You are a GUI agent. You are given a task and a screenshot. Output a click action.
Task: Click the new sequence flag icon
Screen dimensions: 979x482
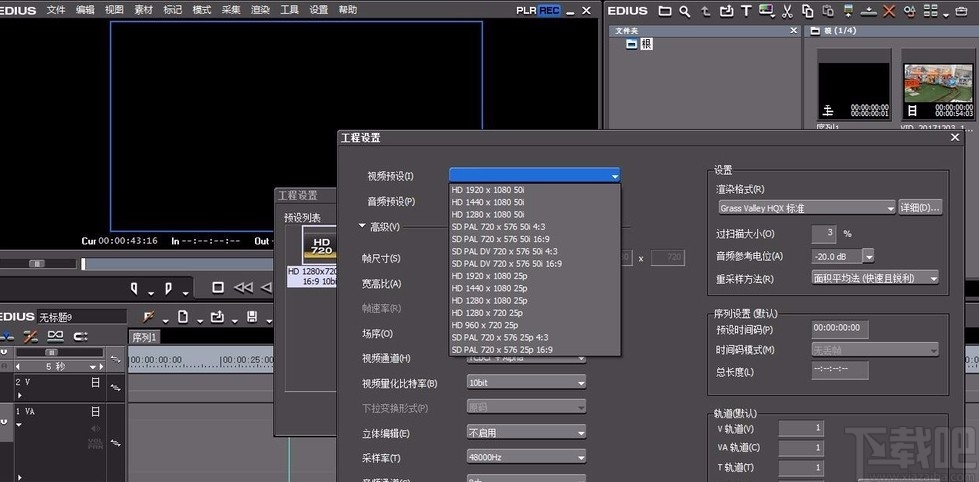[149, 317]
